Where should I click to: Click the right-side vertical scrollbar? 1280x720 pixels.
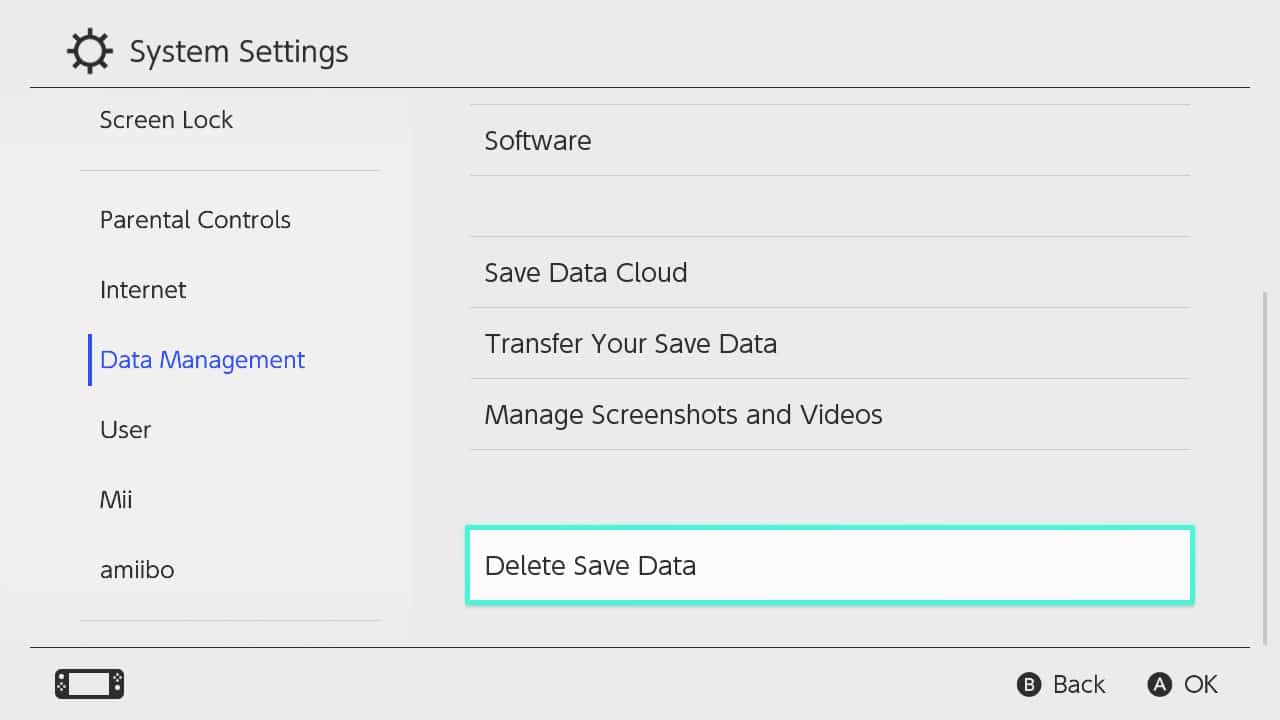1264,469
